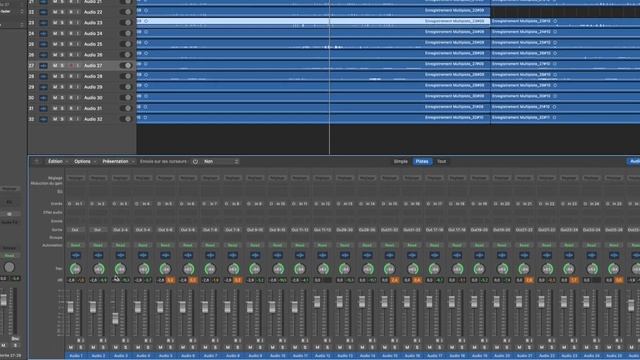Click the Audio 32 track icon
Viewport: 640px width, 360px height.
point(43,119)
